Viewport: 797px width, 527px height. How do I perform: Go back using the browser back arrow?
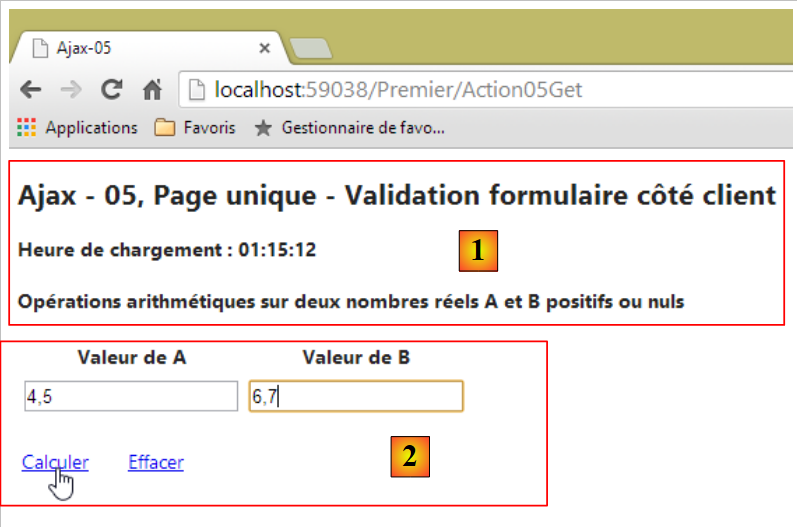[30, 91]
